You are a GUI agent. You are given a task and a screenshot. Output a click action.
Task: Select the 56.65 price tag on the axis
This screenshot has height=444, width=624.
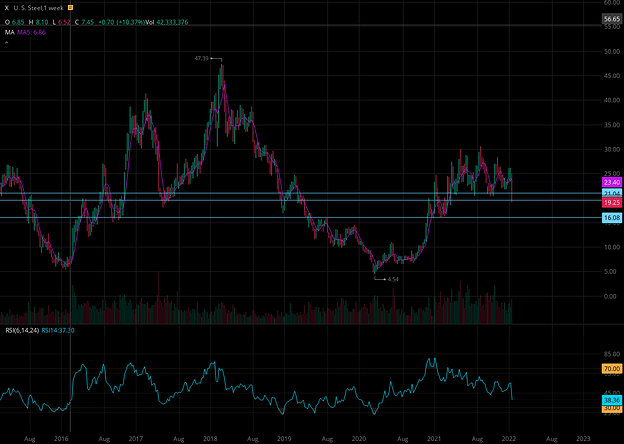(x=612, y=19)
